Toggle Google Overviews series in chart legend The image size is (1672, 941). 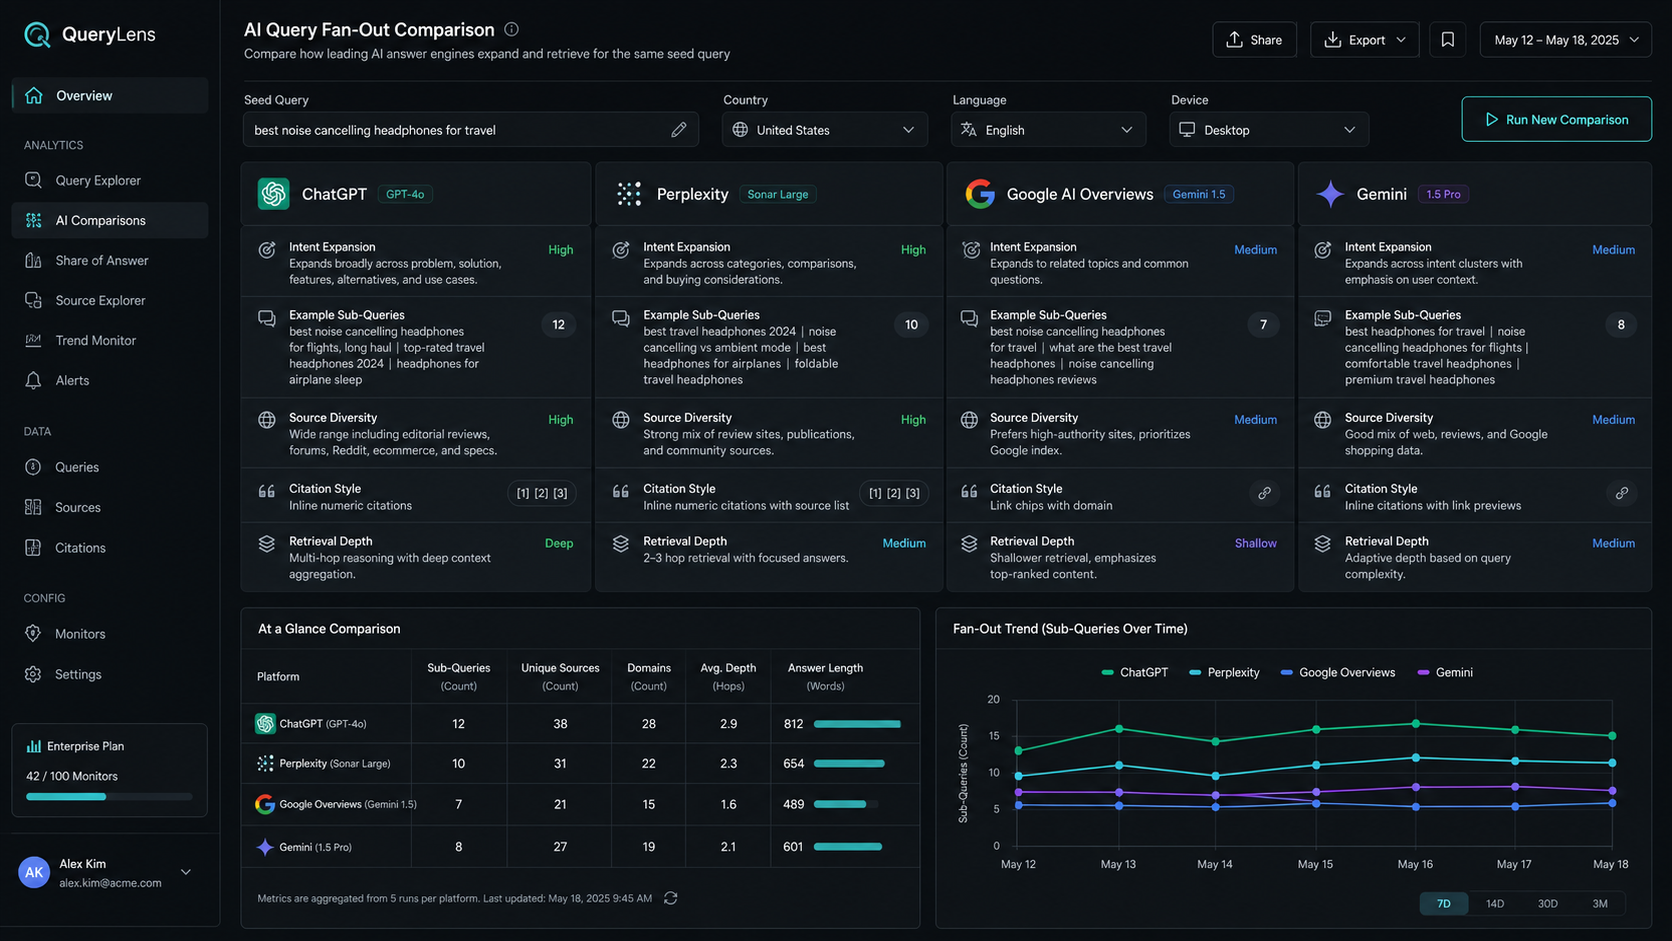tap(1337, 673)
